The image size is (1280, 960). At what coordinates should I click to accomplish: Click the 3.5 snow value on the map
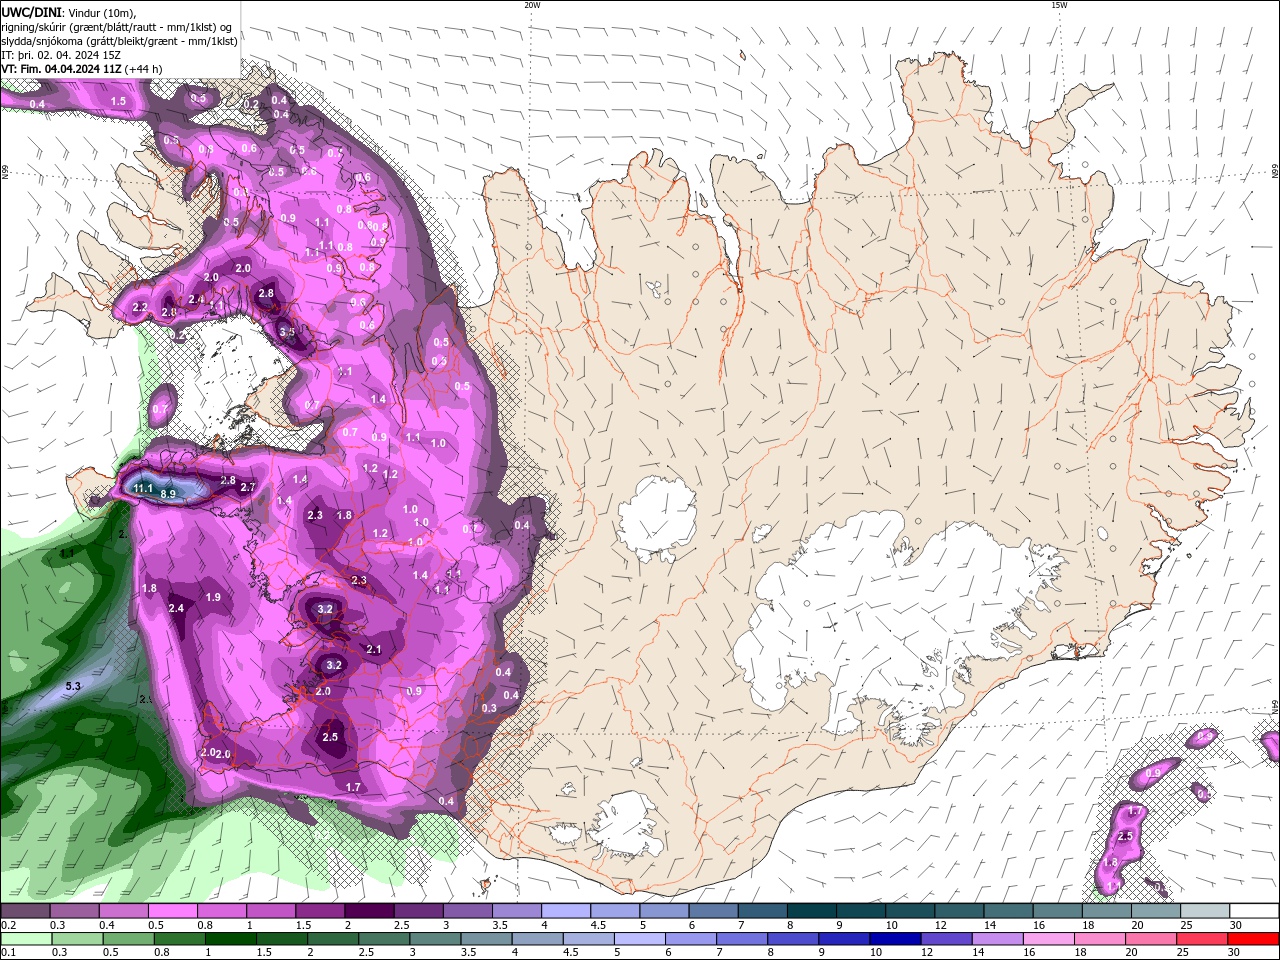pos(287,332)
